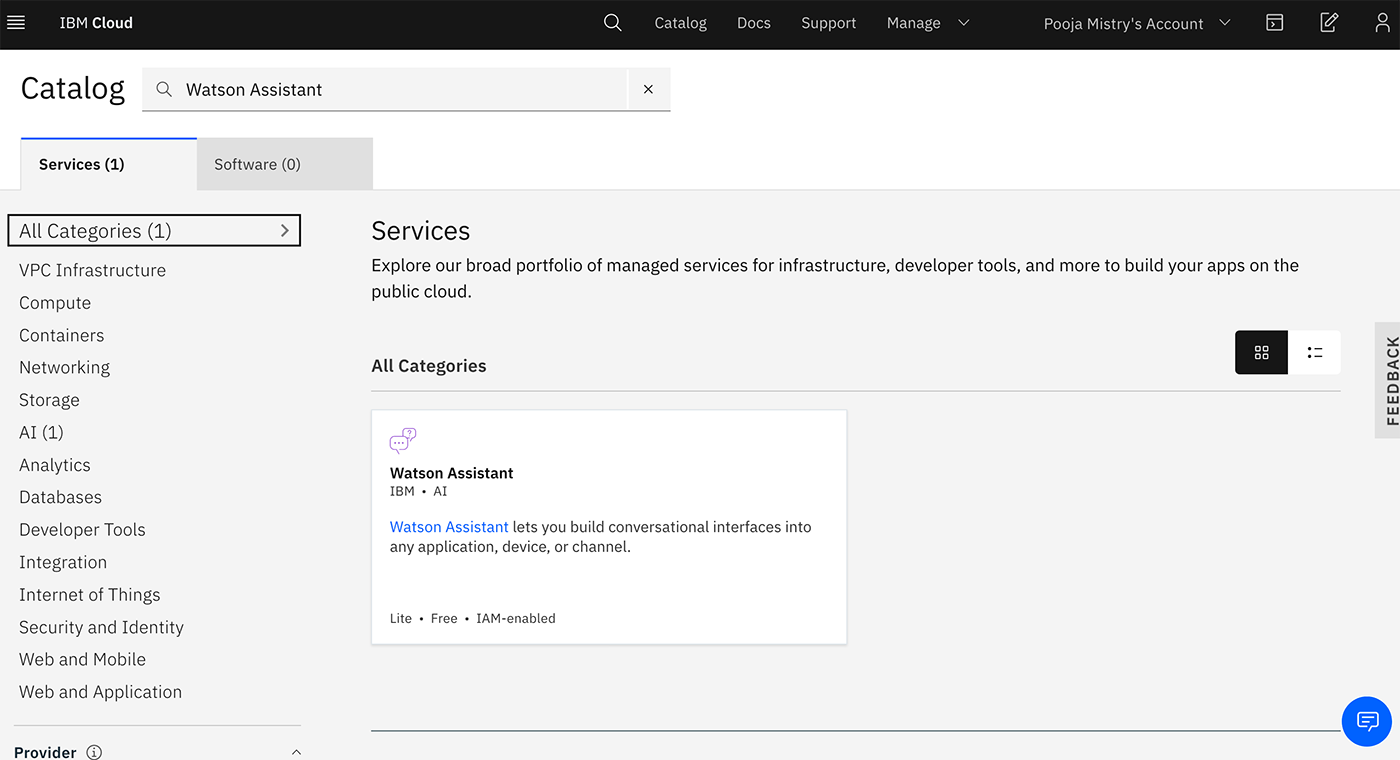Filter by Databases category

pyautogui.click(x=60, y=497)
